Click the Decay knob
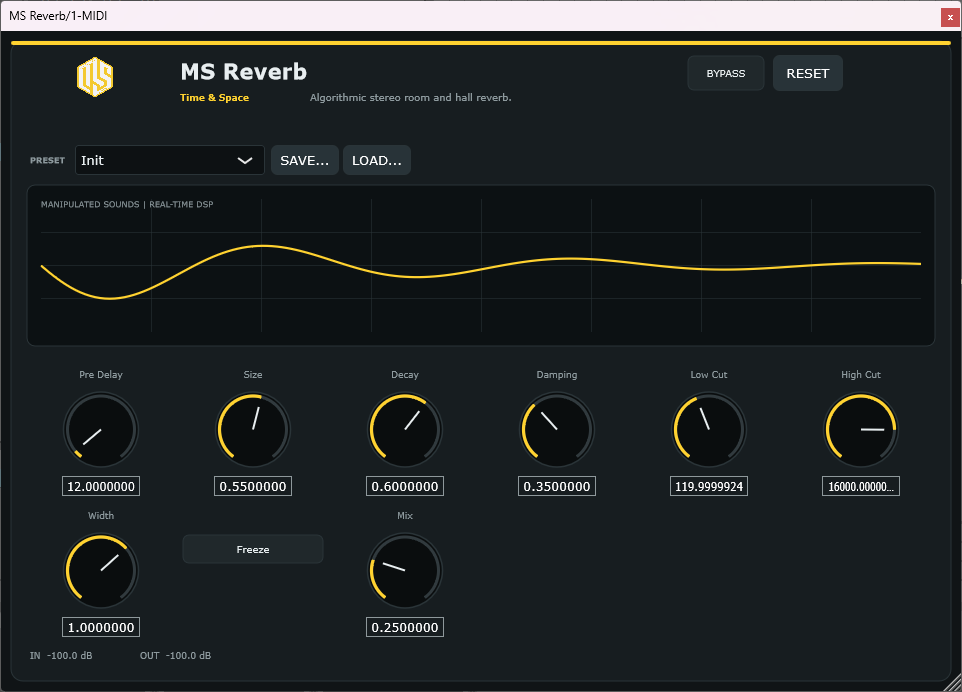 pos(405,429)
